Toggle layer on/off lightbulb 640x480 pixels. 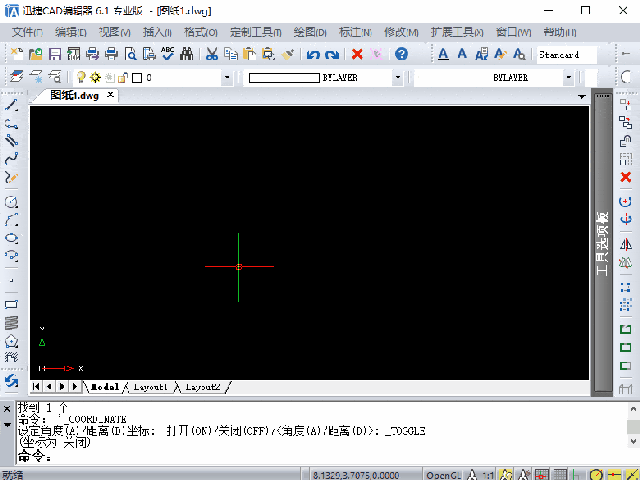81,77
